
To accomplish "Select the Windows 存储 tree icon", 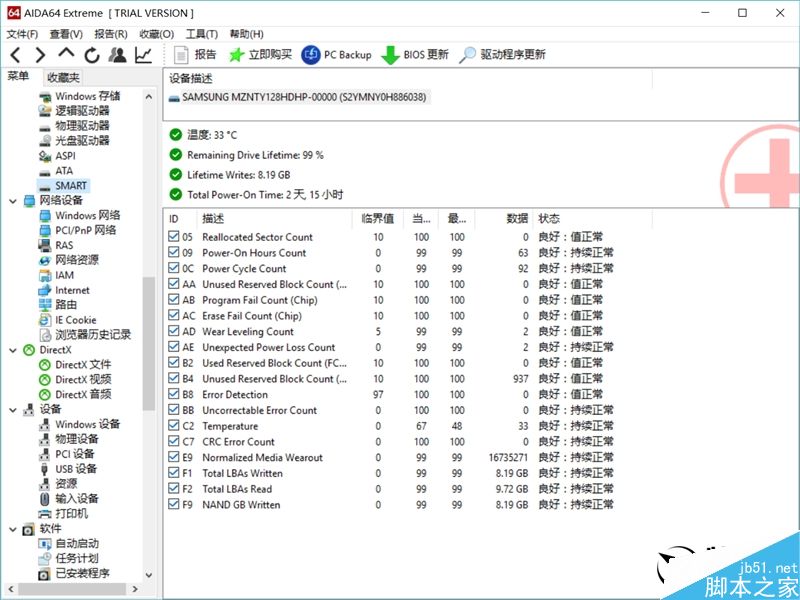I will [45, 96].
